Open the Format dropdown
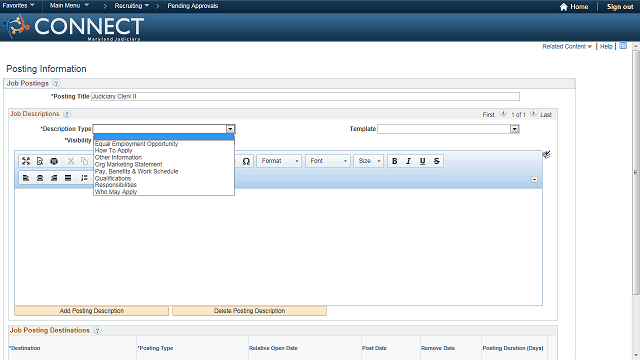The width and height of the screenshot is (640, 360). click(279, 161)
